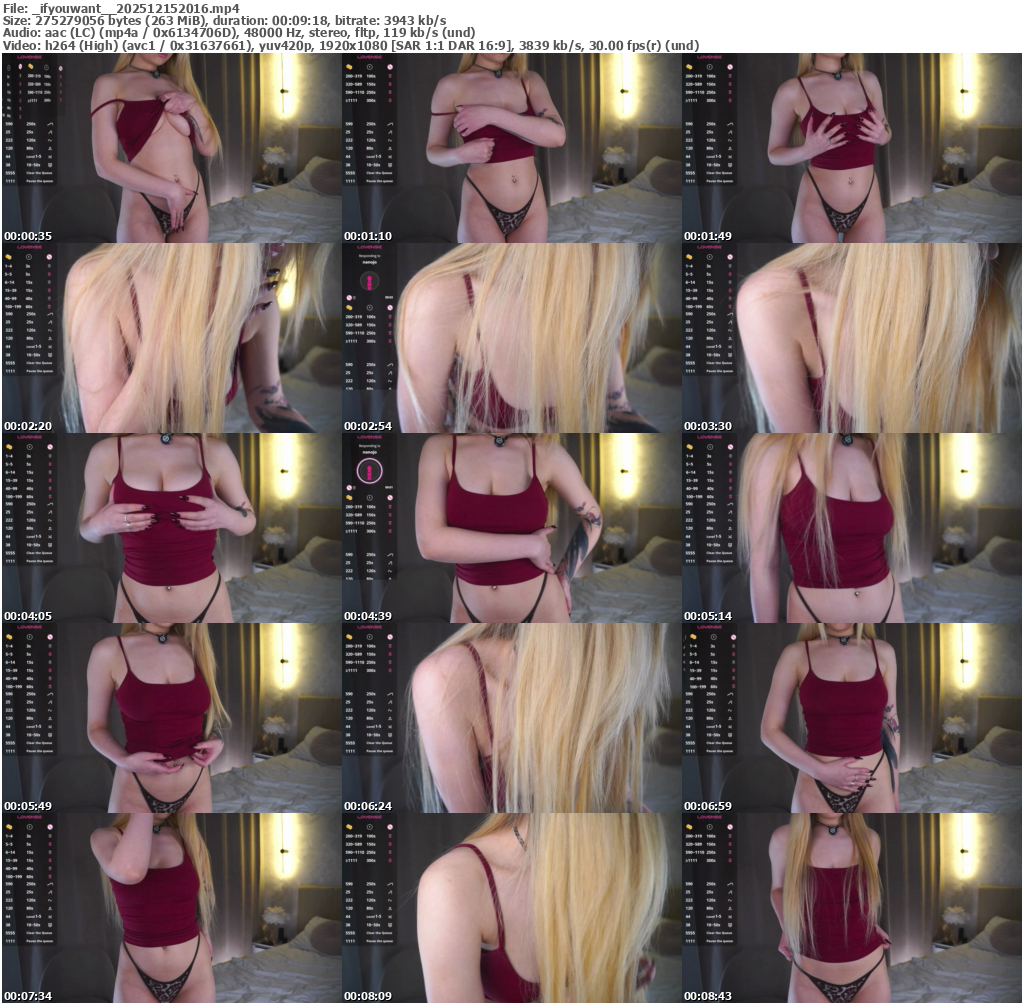Select the file name line ending in 202512152016.mp4
The height and width of the screenshot is (1003, 1024).
coord(121,8)
